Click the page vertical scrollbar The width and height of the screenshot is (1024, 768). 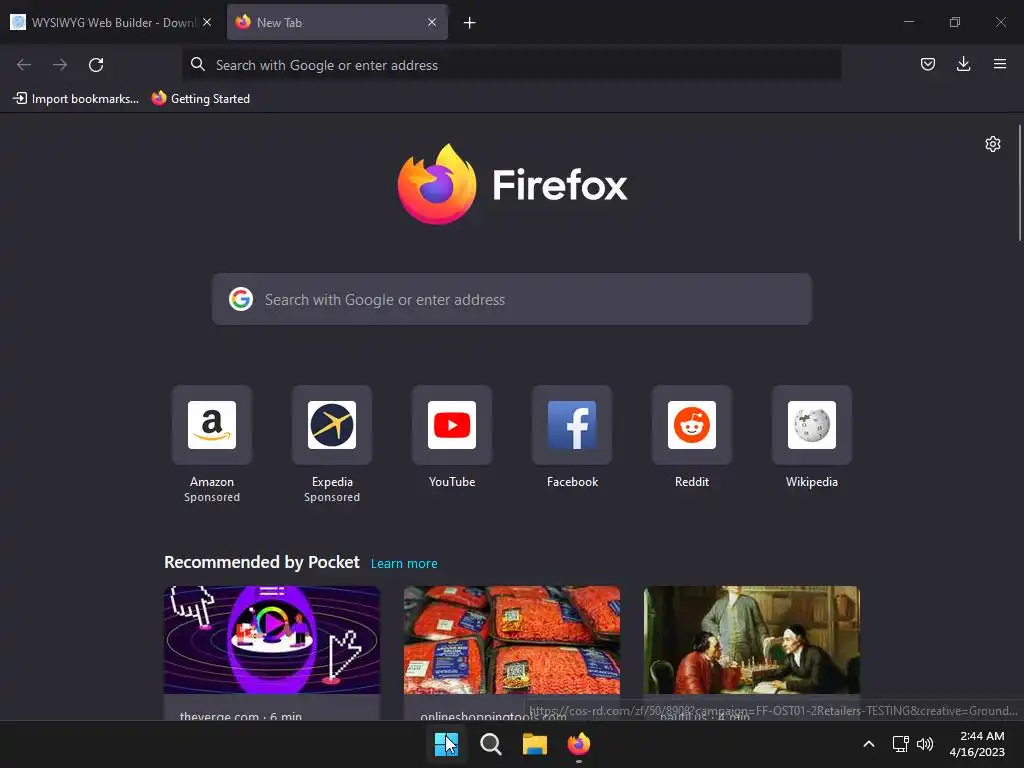pyautogui.click(x=1019, y=183)
